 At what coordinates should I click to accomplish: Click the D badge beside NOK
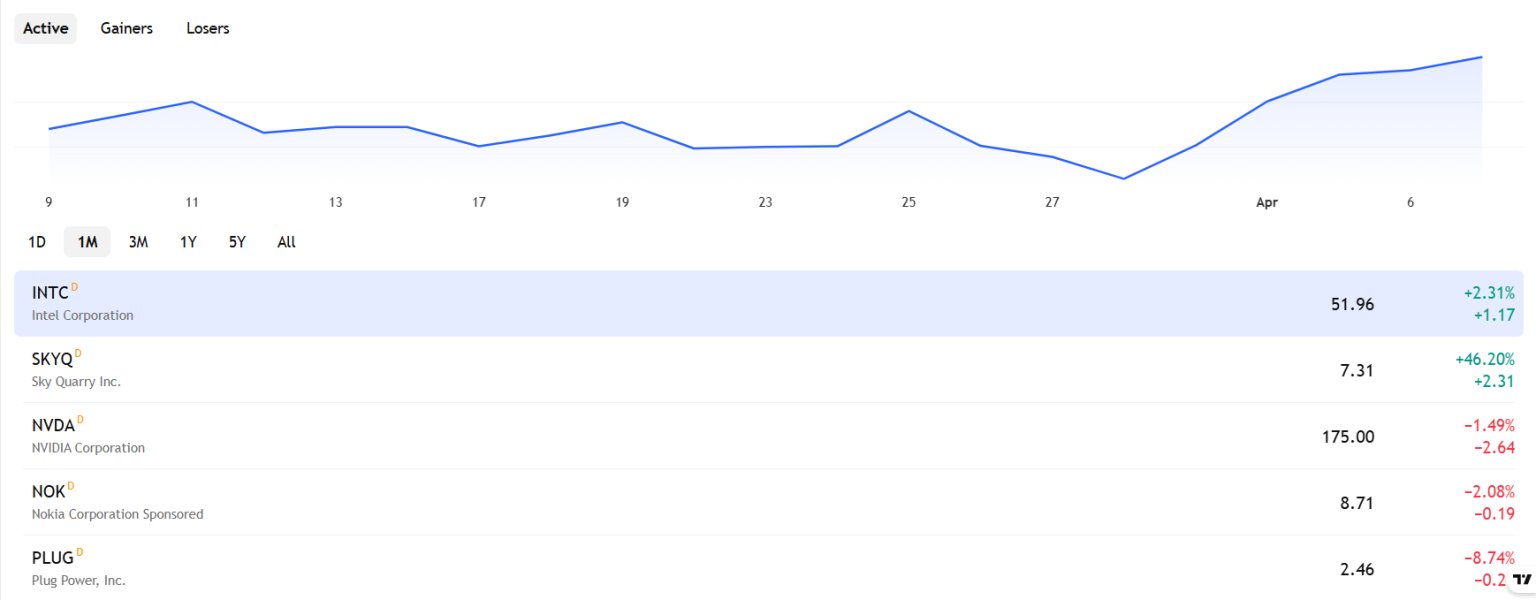(71, 485)
